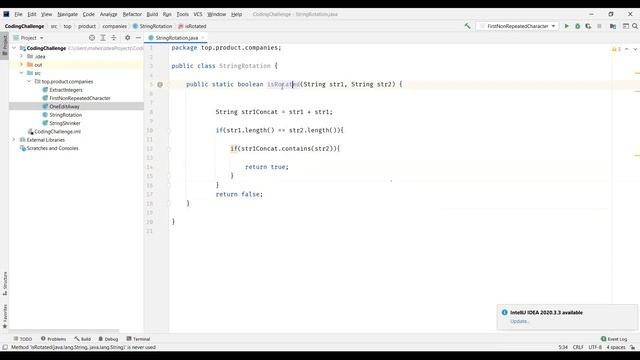Next highlighted error down arrow in editor
Viewport: 640px width, 360px height.
(x=635, y=49)
